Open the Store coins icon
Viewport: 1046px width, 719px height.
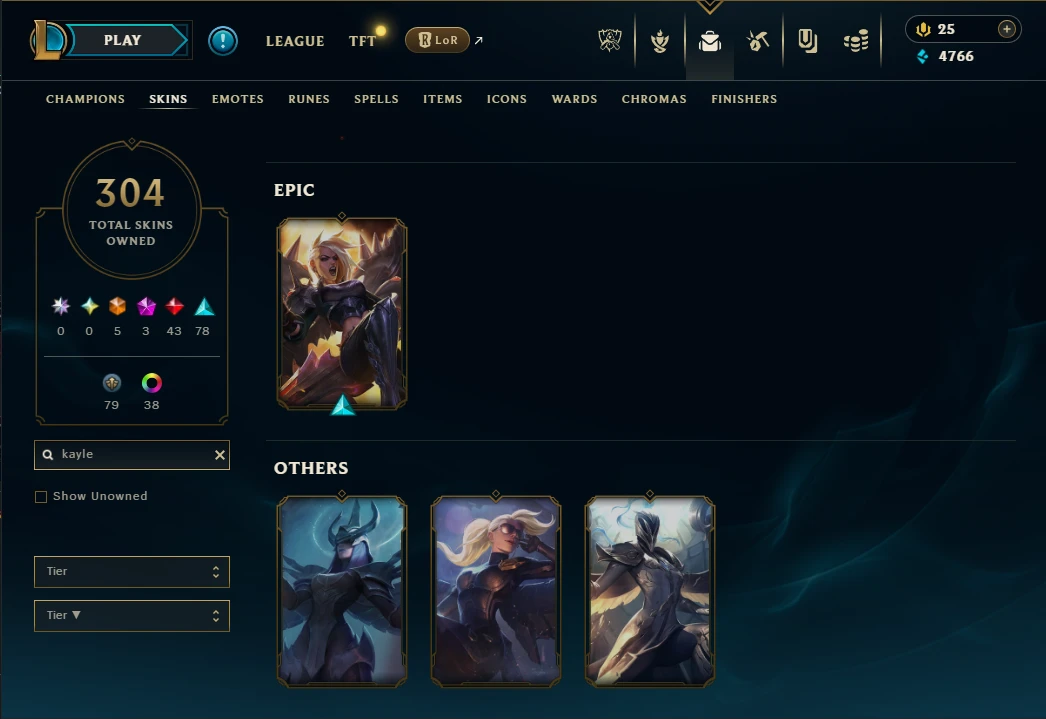[856, 41]
